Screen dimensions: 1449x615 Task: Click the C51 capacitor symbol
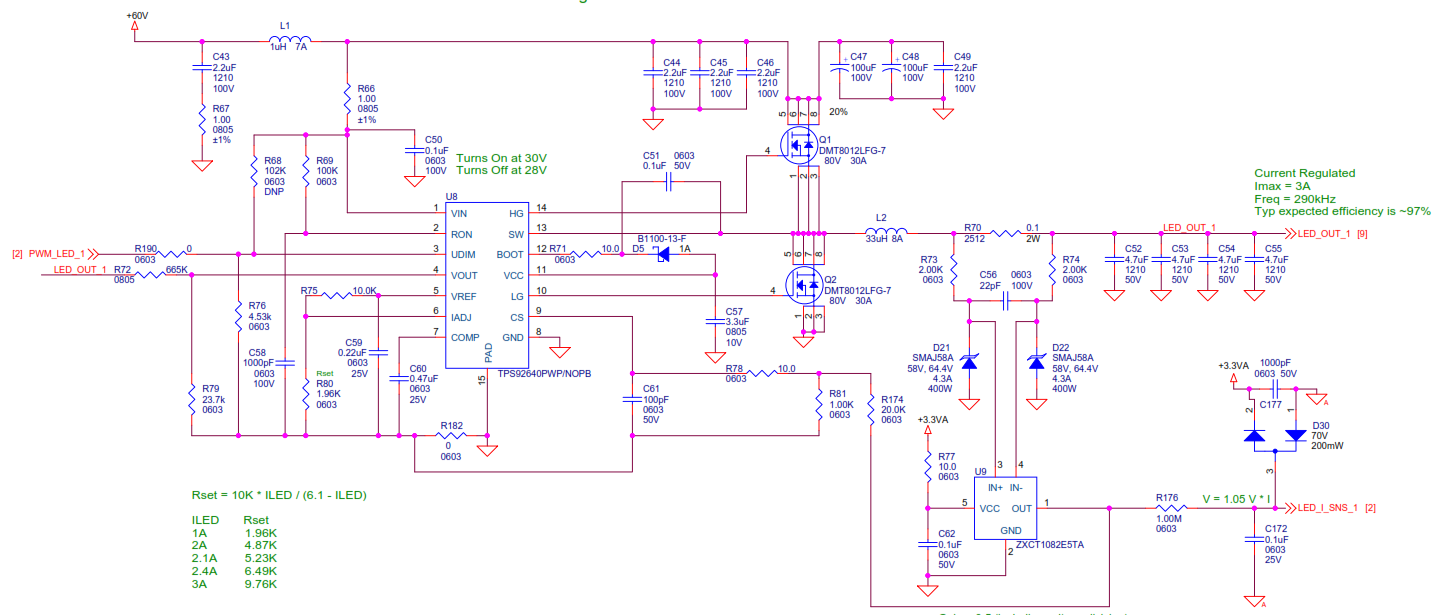click(x=670, y=182)
